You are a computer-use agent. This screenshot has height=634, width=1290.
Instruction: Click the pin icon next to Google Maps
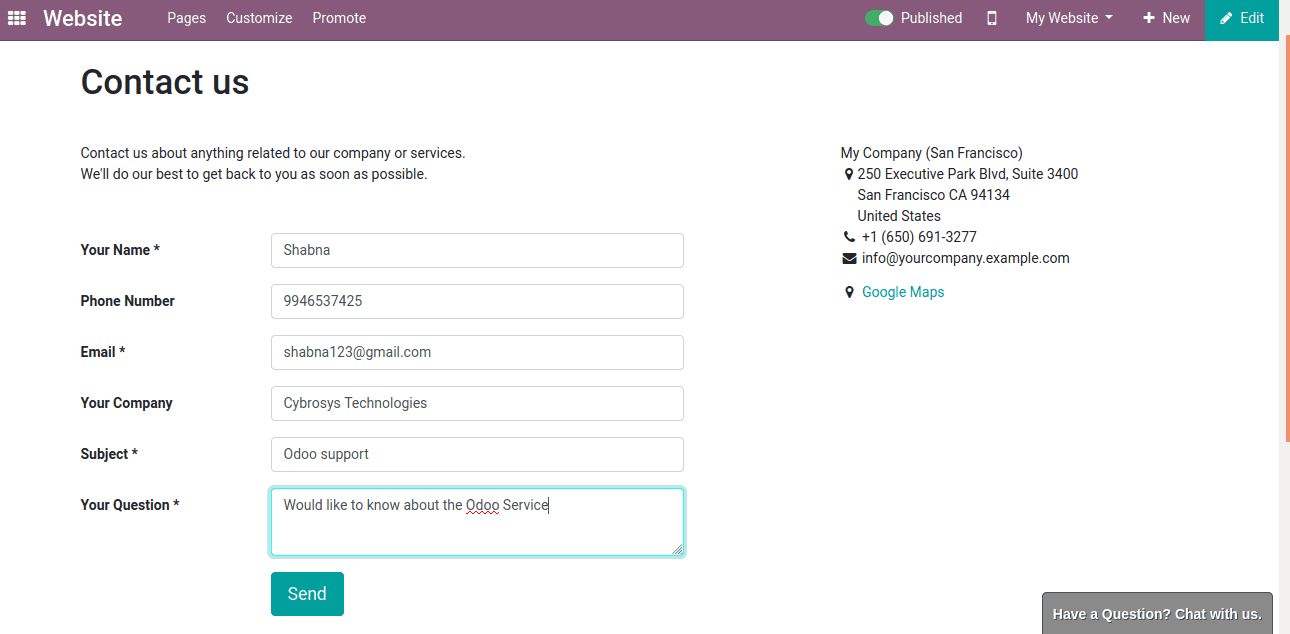tap(850, 292)
